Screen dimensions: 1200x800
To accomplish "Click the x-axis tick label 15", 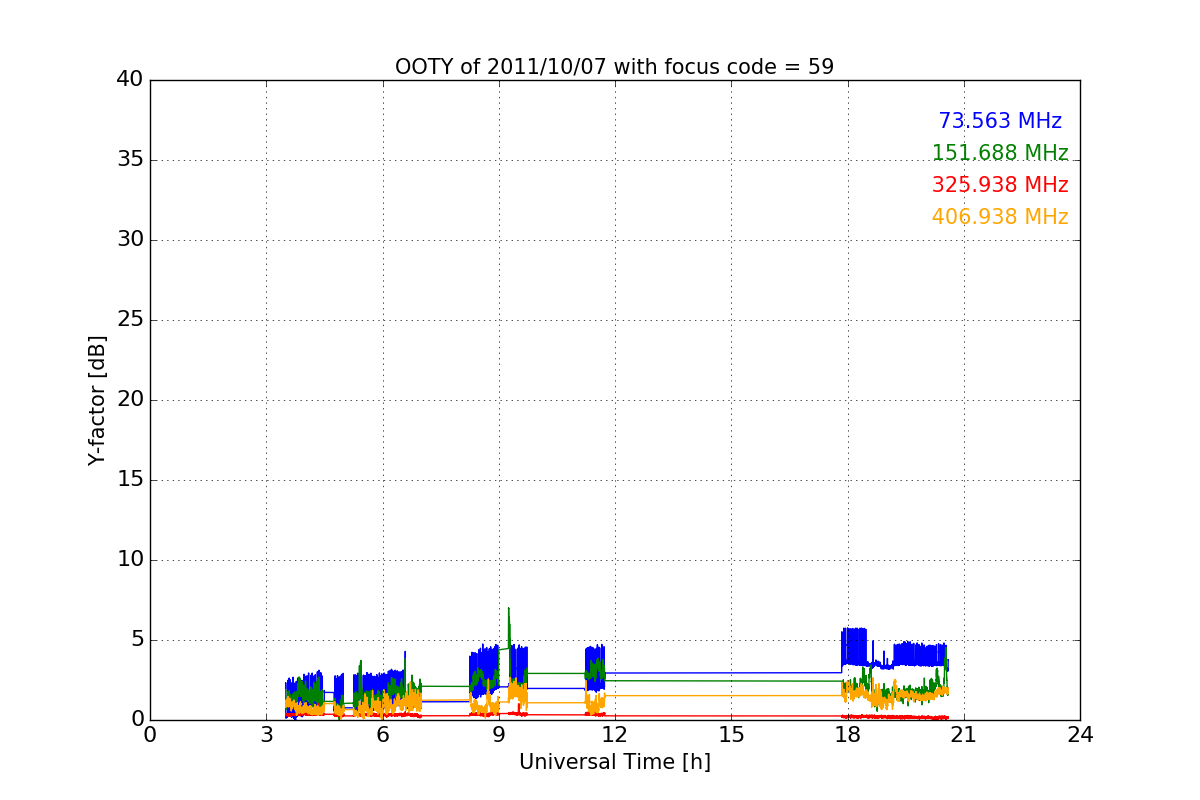I will point(731,735).
